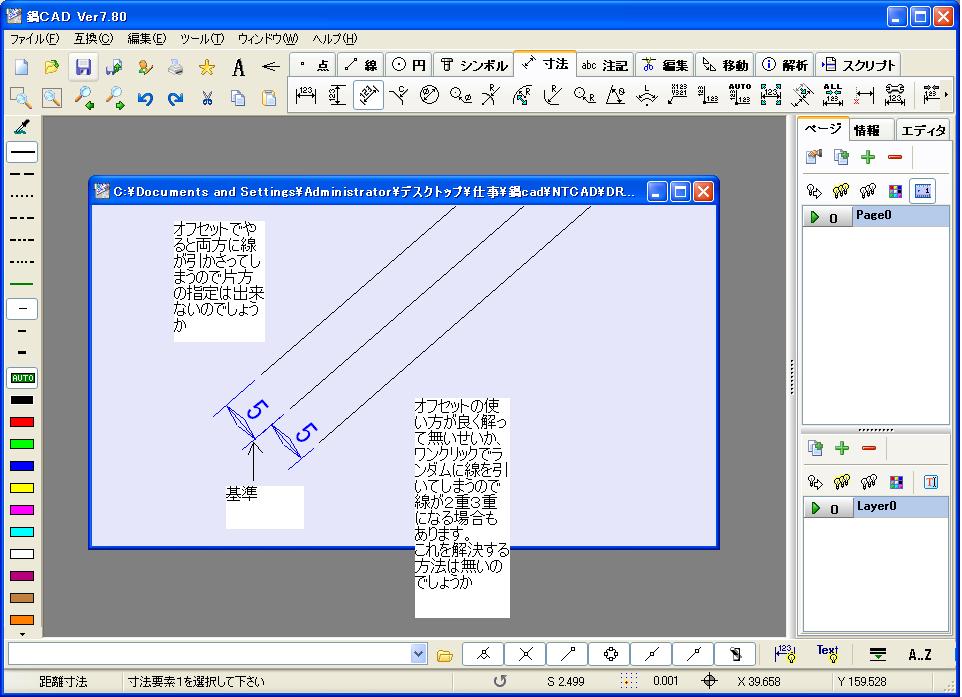Open the command input dropdown arrow

pyautogui.click(x=418, y=654)
